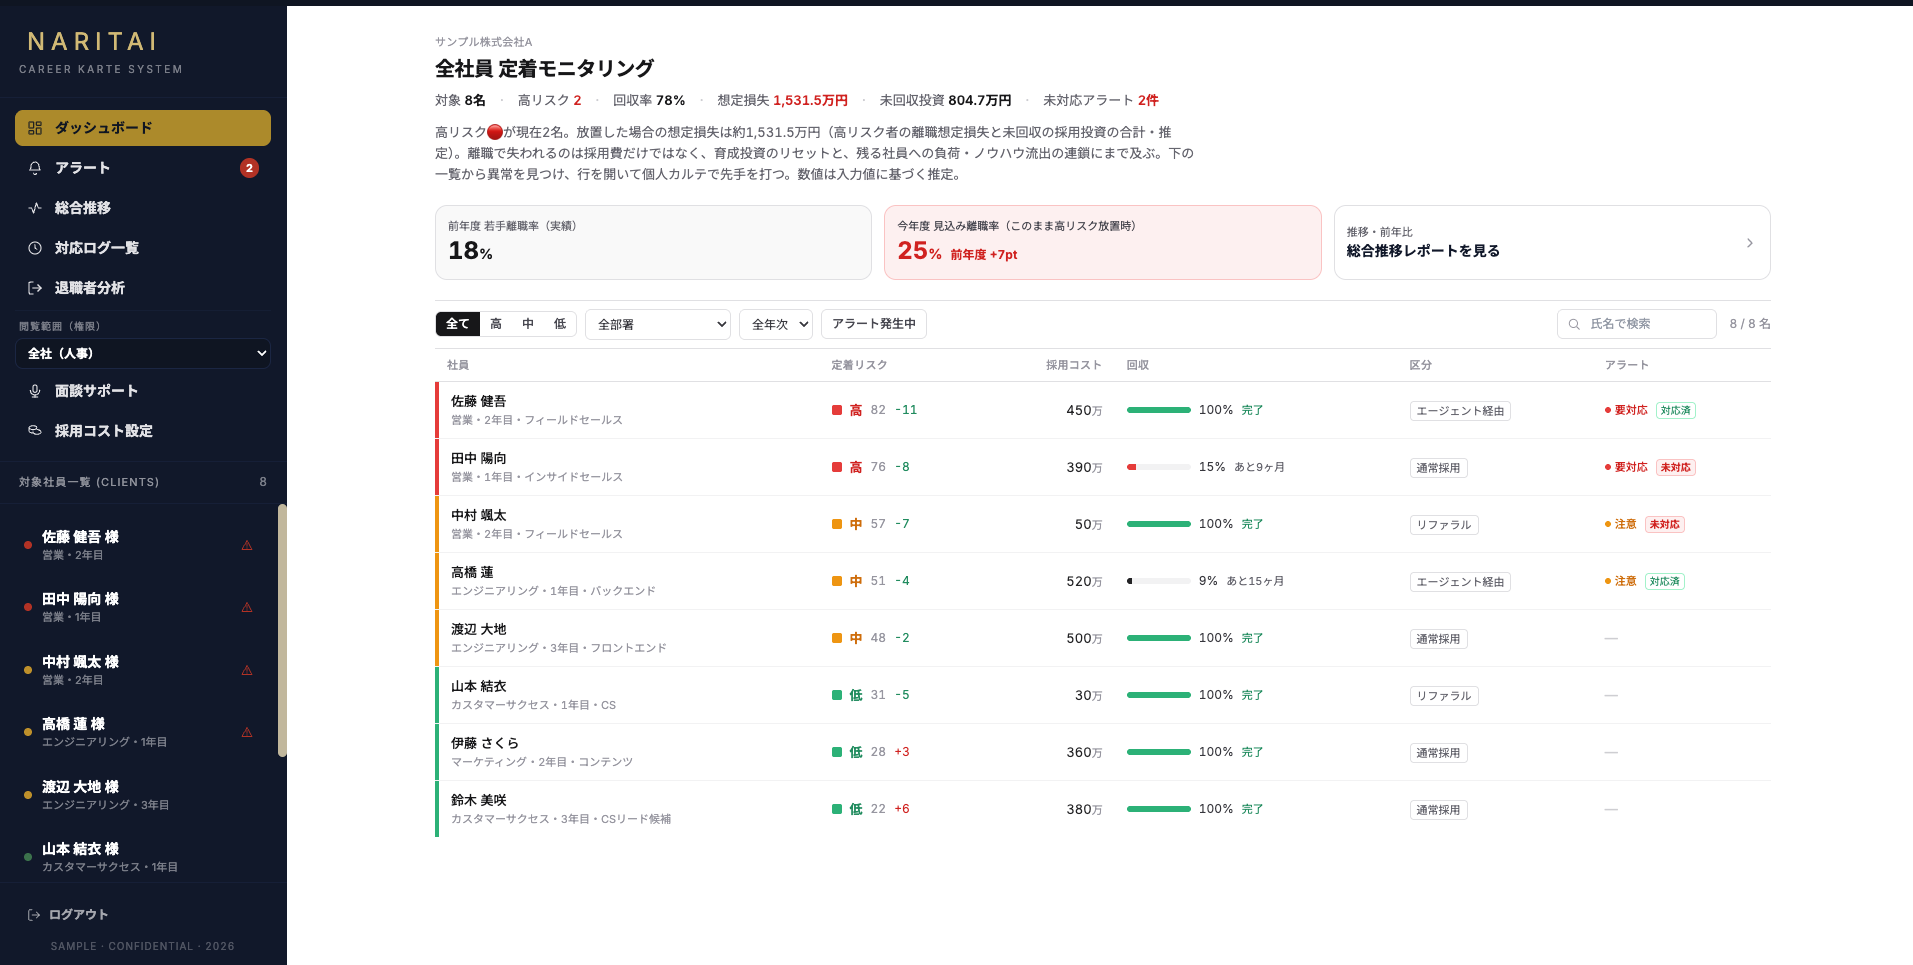Click the 未対応 tag in 田中 陽向's row
Viewport: 1913px width, 965px height.
(x=1676, y=467)
